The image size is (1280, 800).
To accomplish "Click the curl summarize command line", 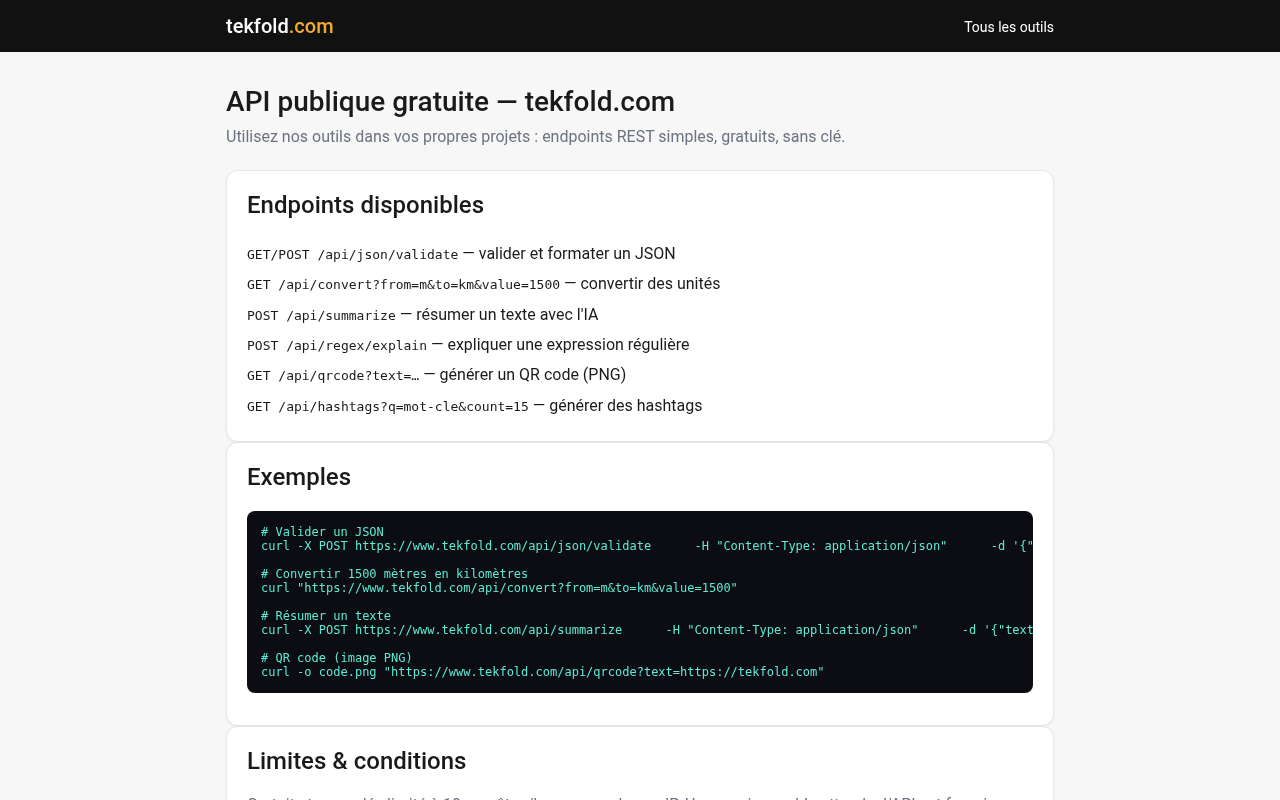I will pyautogui.click(x=647, y=630).
